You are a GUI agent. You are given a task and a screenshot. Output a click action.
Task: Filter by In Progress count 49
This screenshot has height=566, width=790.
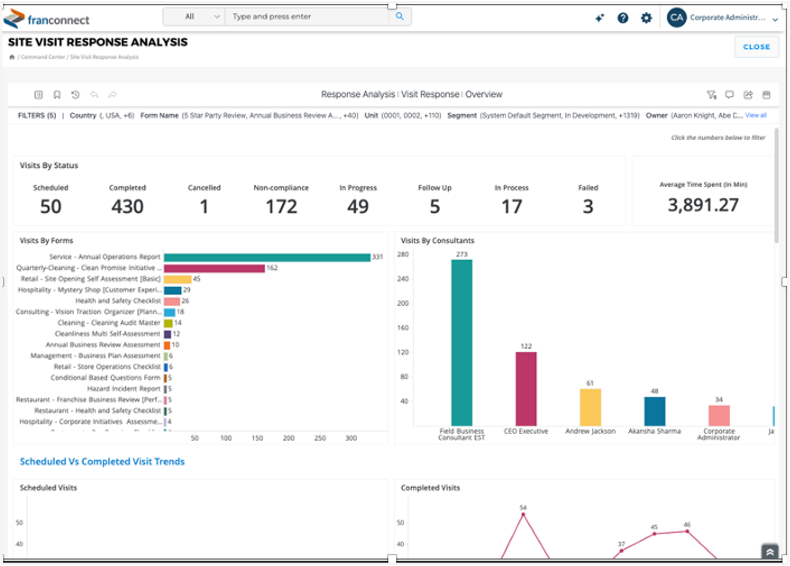(x=358, y=207)
